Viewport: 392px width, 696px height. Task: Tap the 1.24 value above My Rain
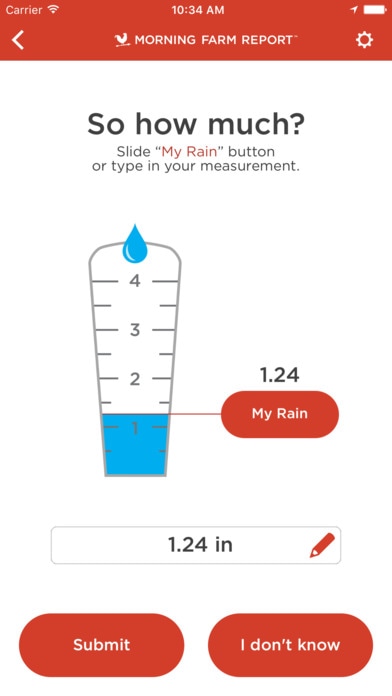[x=280, y=375]
